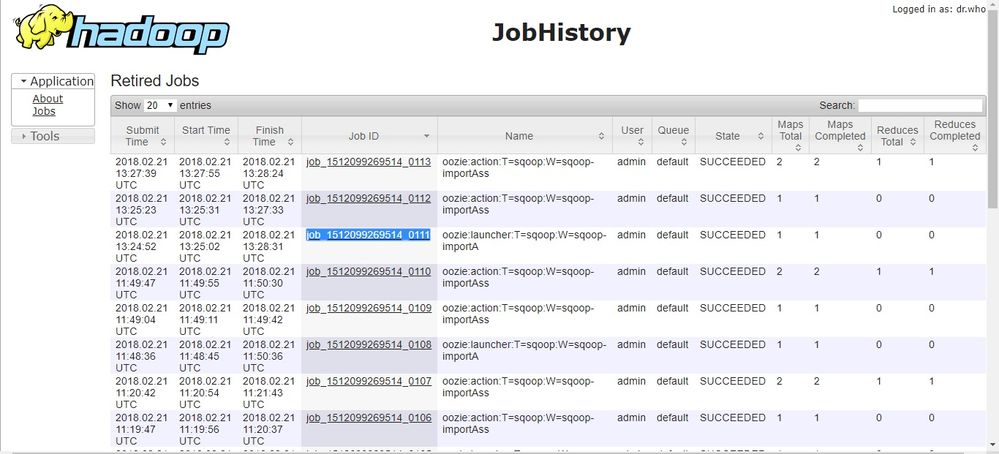Sort table by Finish Time column
Viewport: 999px width, 454px height.
pos(270,136)
